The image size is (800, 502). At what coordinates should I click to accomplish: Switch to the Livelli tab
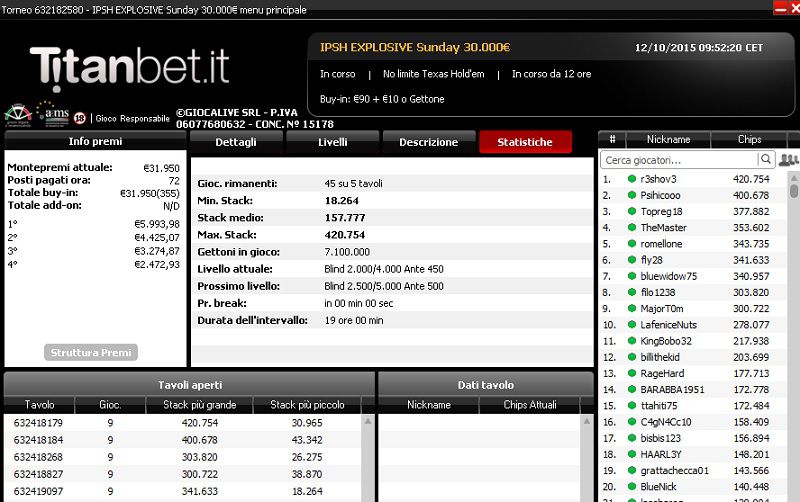point(333,142)
